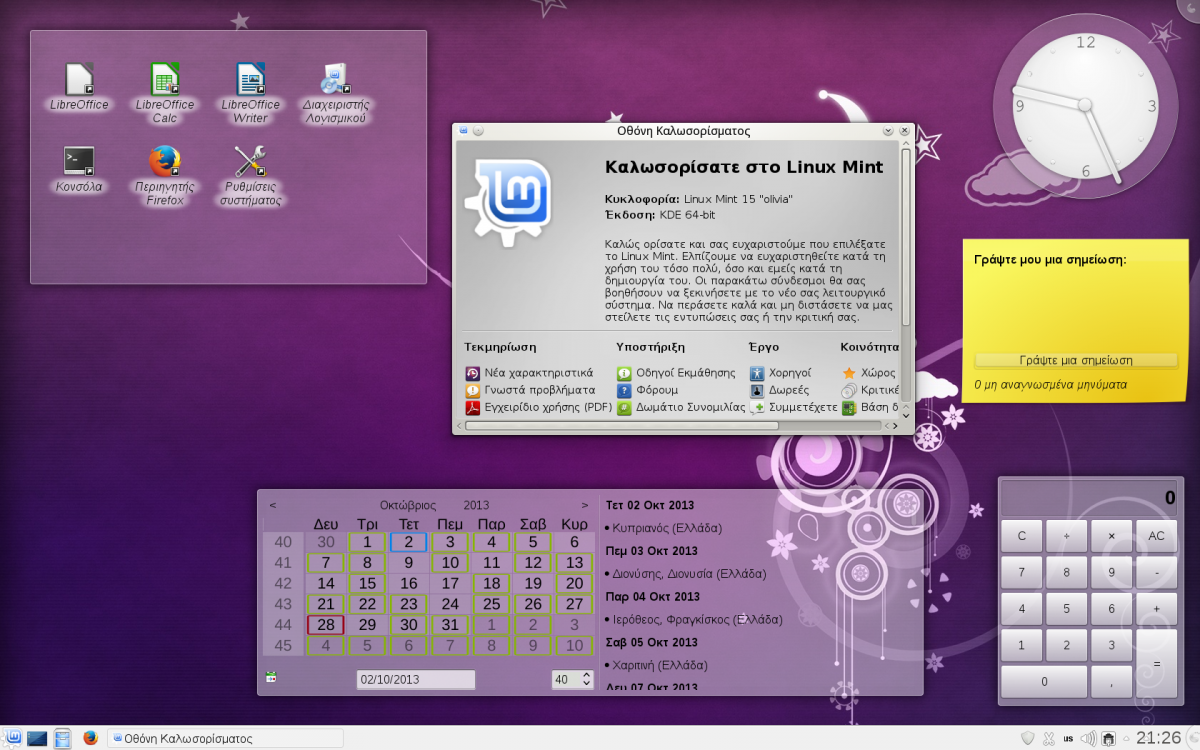Click the Δωμάτιο Συνομιλίας chat icon
This screenshot has width=1200, height=750.
624,407
